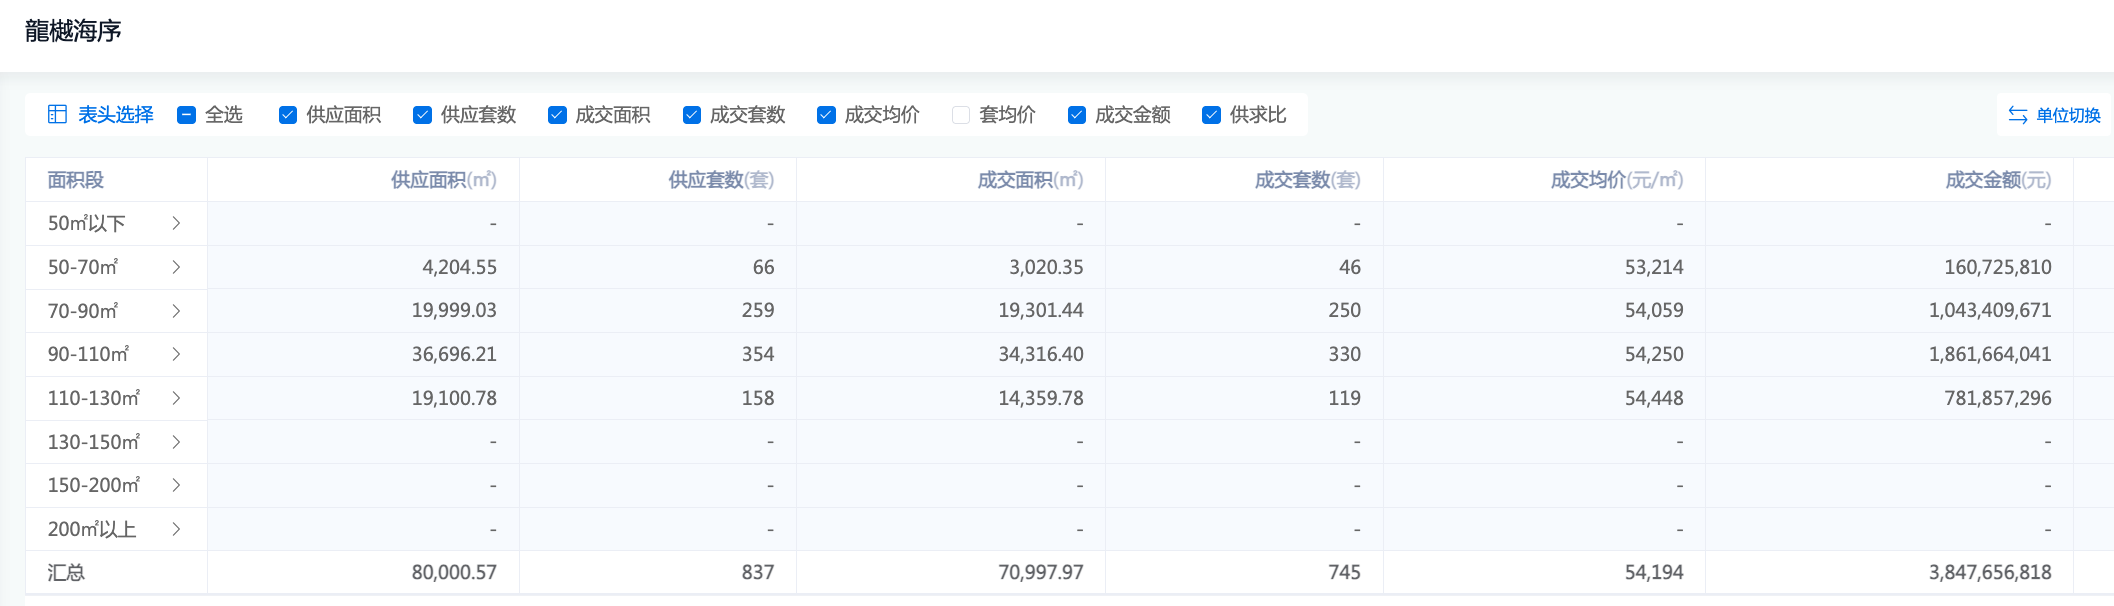
Task: Click the swap arrows icon for 单位切换
Action: point(2018,115)
